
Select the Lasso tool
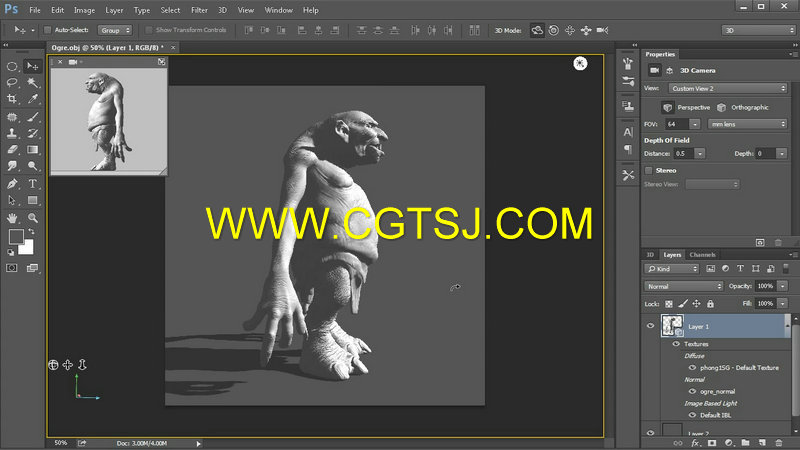(12, 83)
